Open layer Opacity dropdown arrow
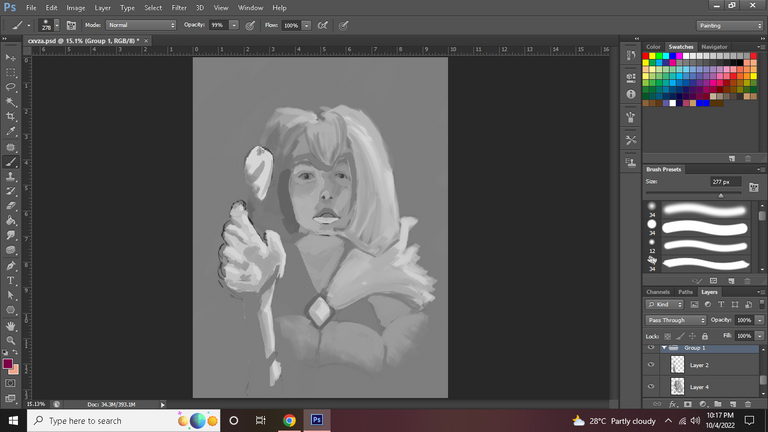Screen dimensions: 768x432 [759, 320]
